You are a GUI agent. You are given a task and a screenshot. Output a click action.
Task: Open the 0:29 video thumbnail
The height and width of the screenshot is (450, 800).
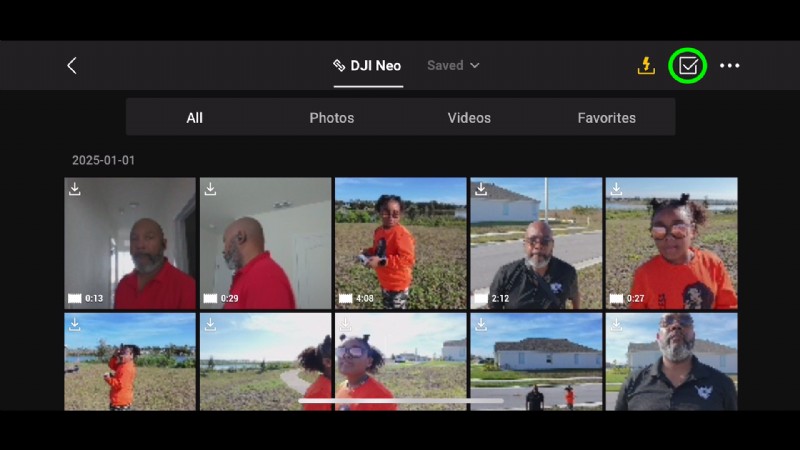point(265,243)
